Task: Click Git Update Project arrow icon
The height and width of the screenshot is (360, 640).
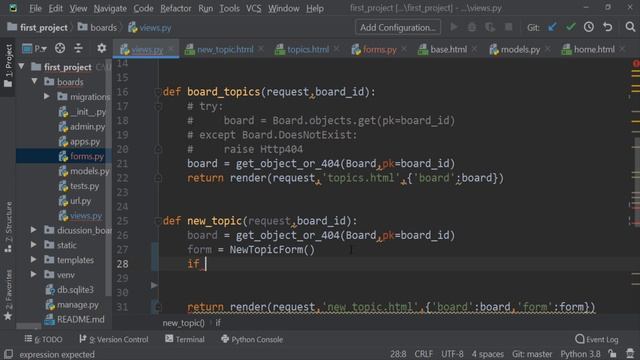Action: [552, 27]
